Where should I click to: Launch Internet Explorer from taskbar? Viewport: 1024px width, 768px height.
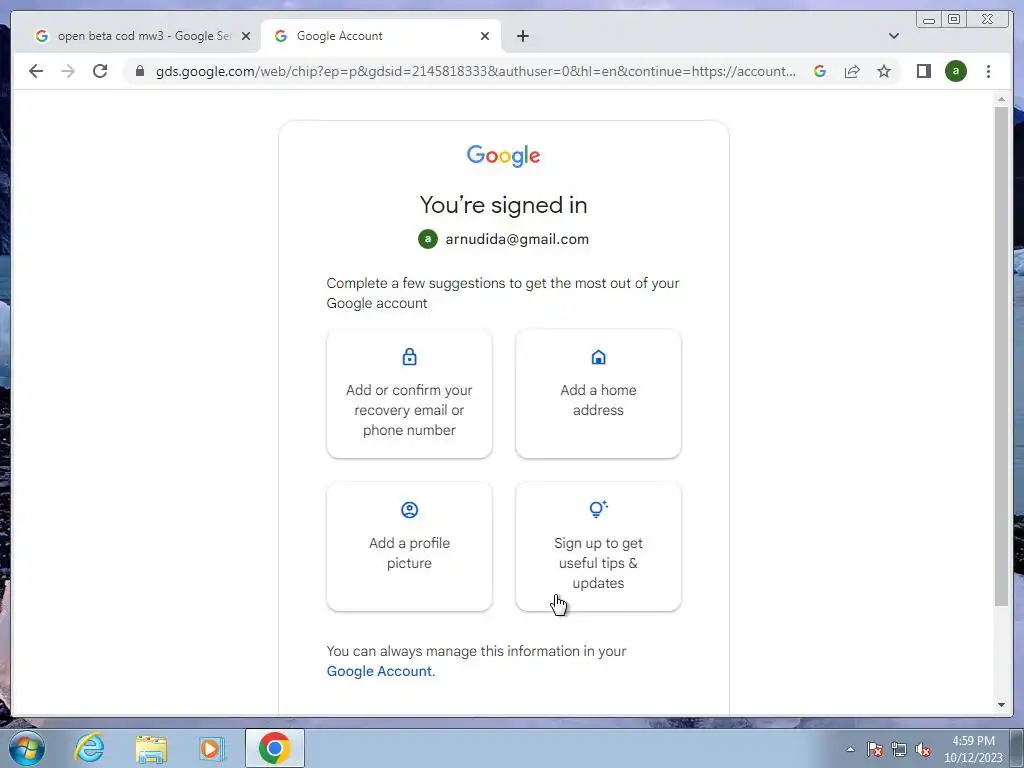coord(89,748)
